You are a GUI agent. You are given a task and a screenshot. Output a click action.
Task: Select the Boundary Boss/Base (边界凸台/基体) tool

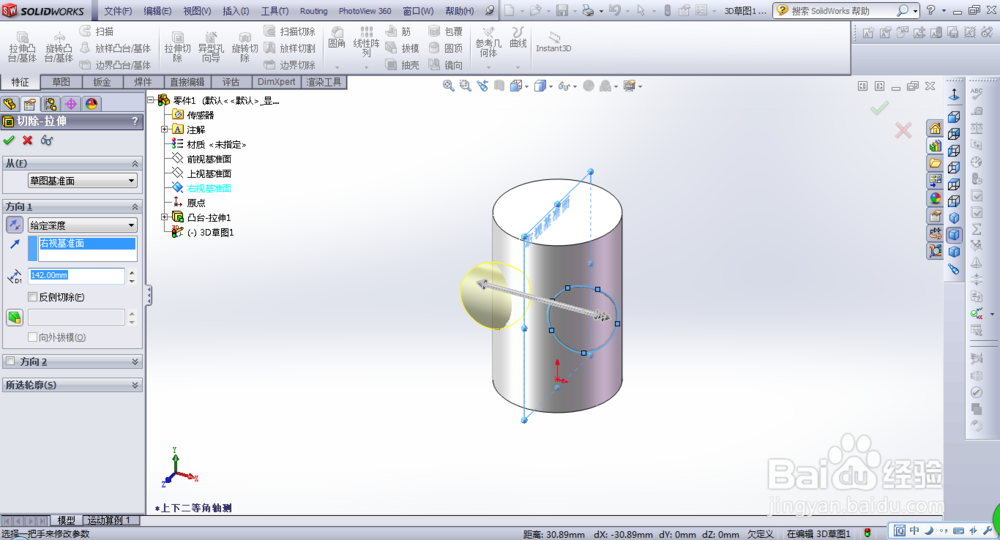pos(115,64)
